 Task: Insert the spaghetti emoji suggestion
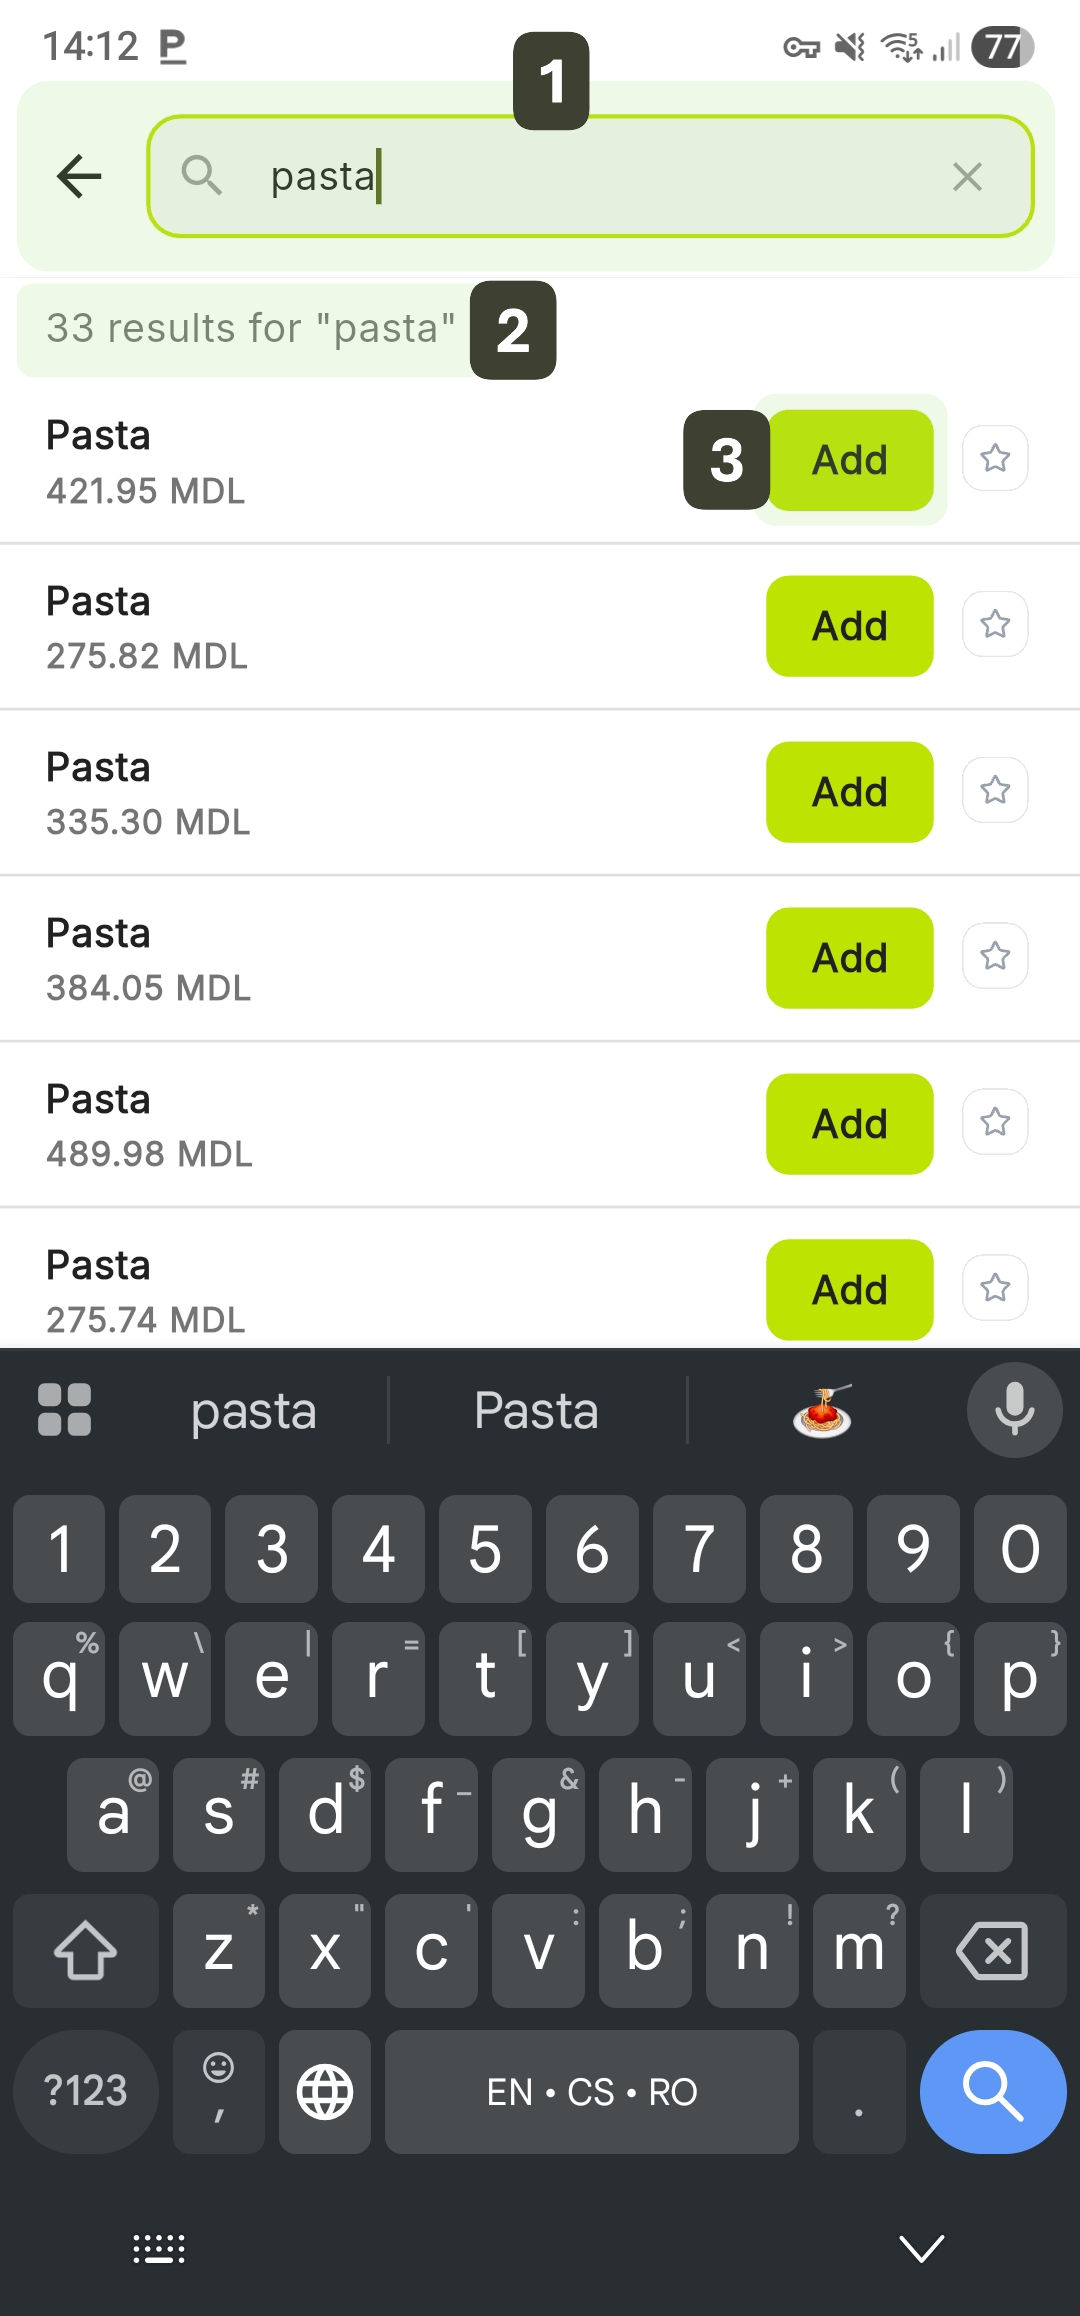tap(822, 1411)
